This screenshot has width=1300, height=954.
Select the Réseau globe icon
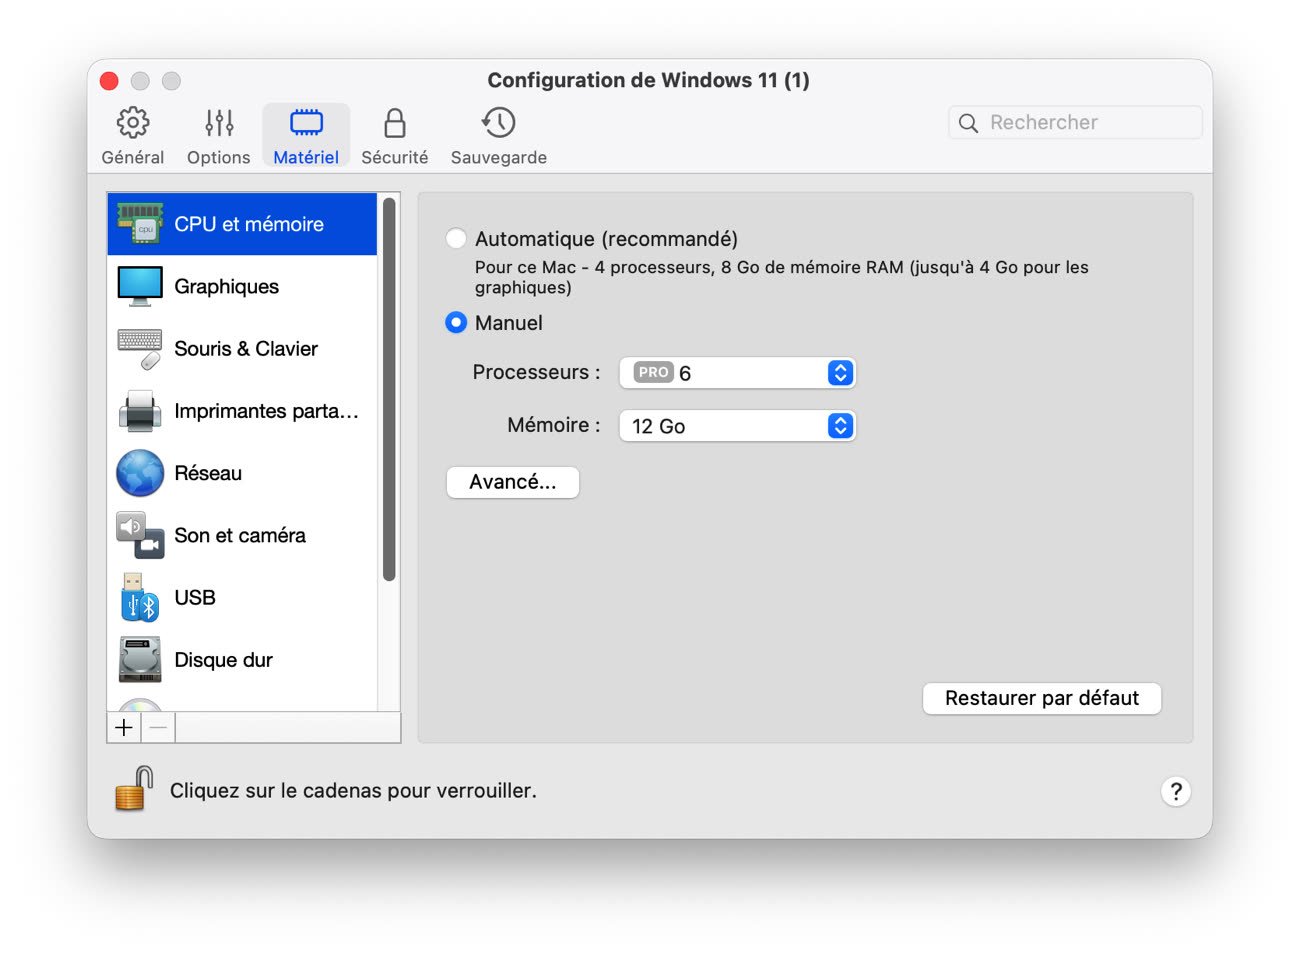point(140,473)
